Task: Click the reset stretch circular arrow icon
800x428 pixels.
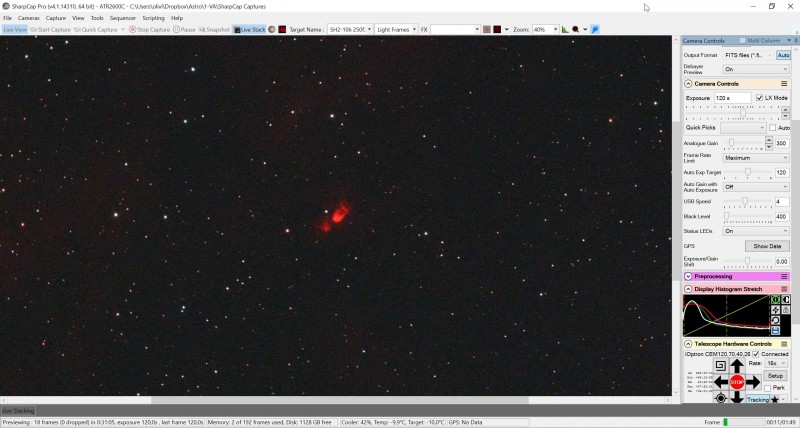Action: (x=776, y=320)
